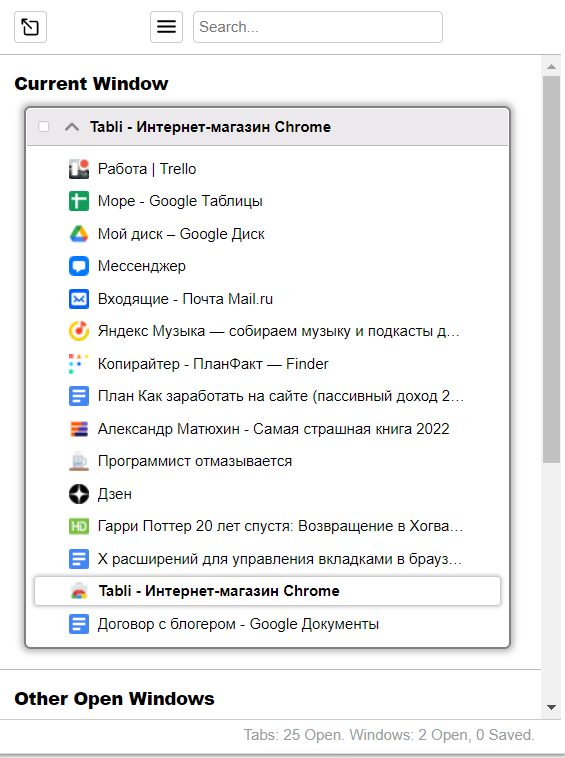The width and height of the screenshot is (565, 758).
Task: Click the Google Drive icon for Мой диск
Action: pos(79,234)
